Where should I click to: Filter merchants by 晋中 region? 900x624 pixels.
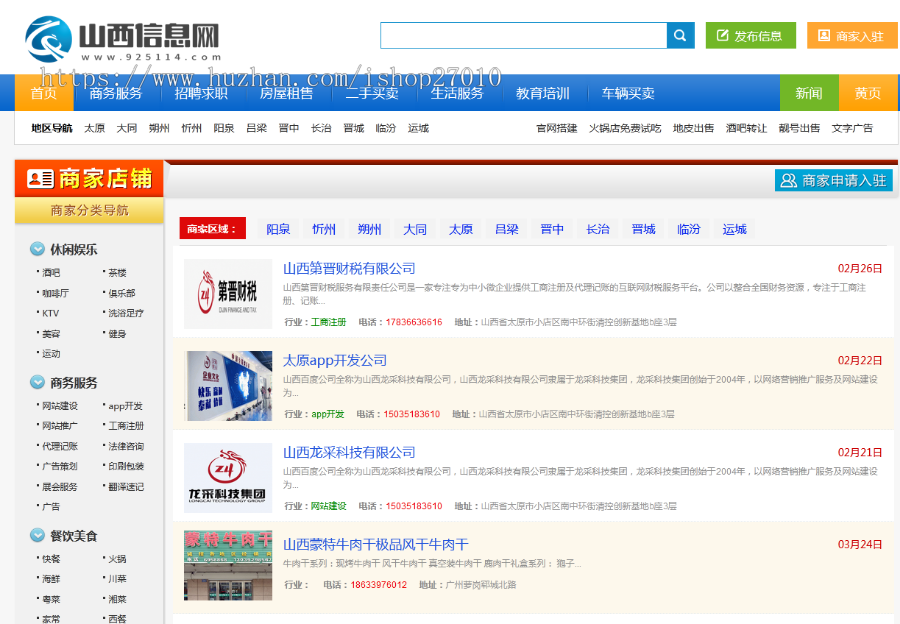(552, 229)
